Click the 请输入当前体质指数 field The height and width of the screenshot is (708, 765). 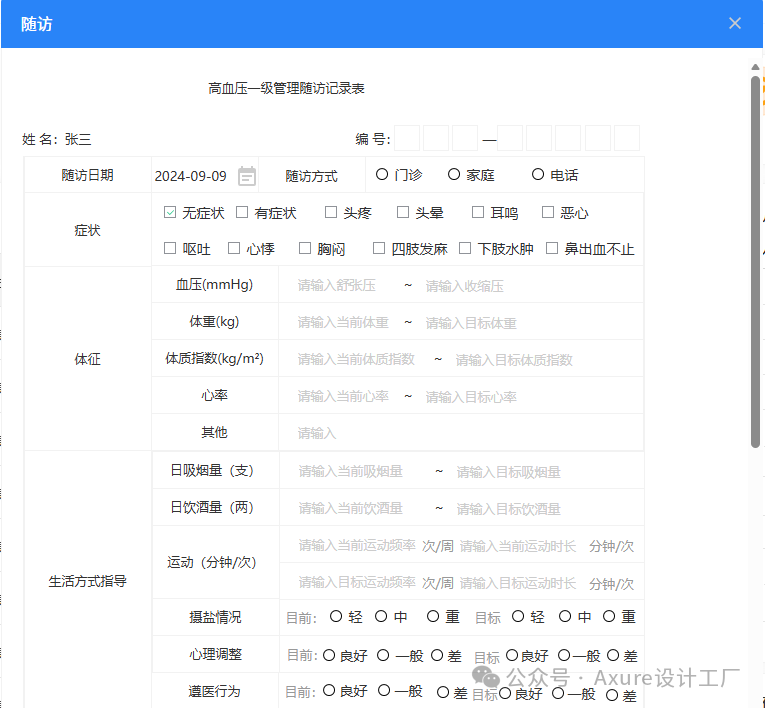click(356, 360)
